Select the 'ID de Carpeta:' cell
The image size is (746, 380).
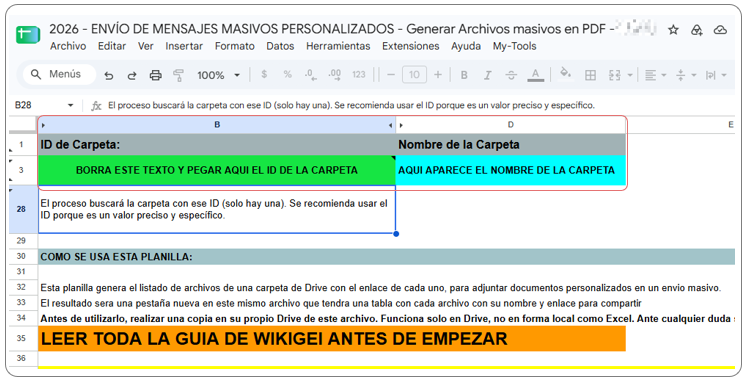pyautogui.click(x=217, y=145)
